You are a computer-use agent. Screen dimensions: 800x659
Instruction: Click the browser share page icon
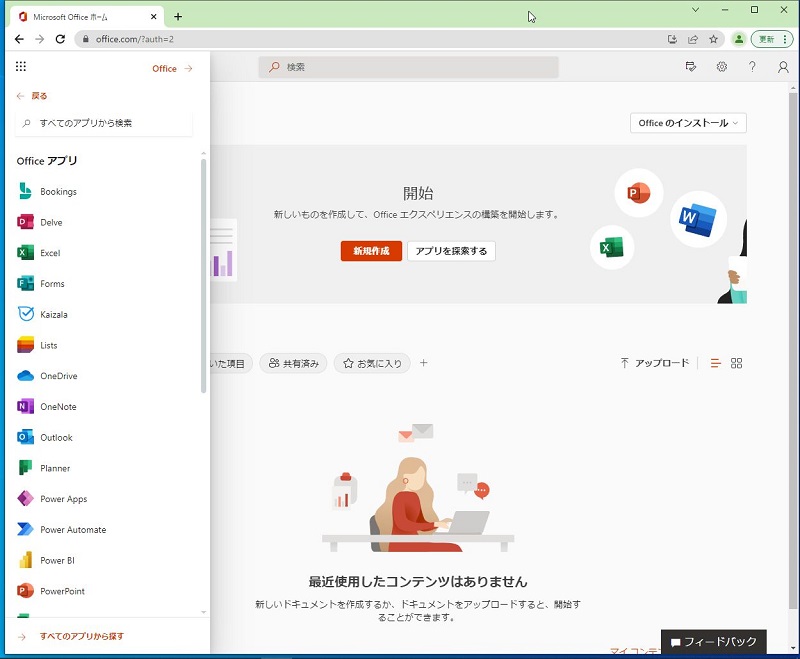tap(693, 39)
